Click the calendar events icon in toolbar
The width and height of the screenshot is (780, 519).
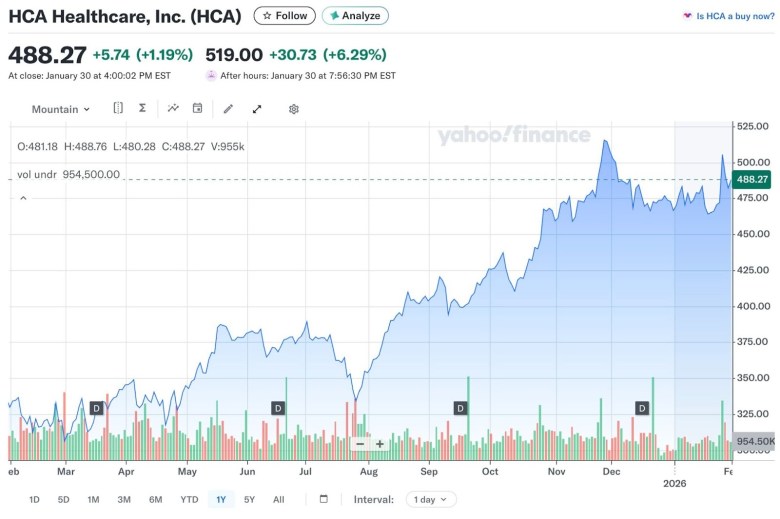[198, 108]
